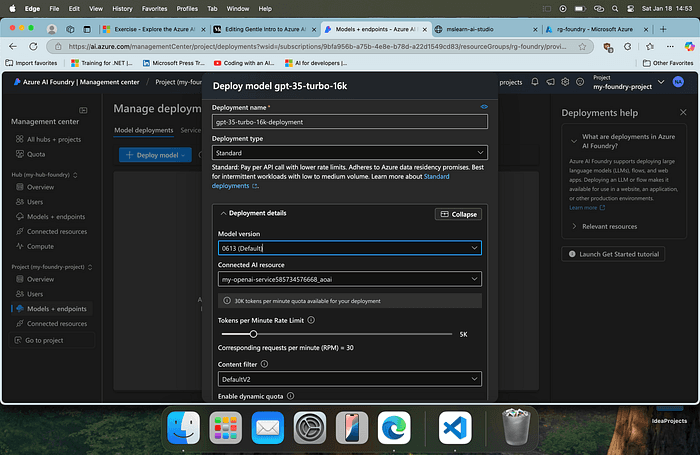Adjust the Tokens per Minute slider handle

[x=253, y=334]
